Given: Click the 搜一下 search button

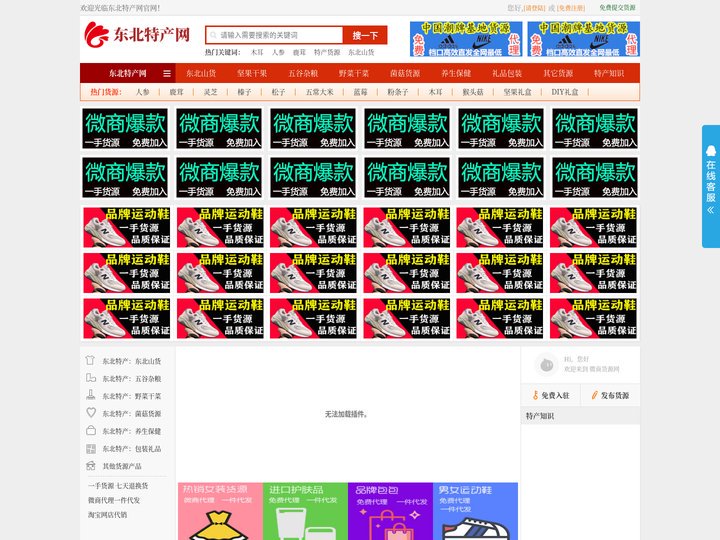Looking at the screenshot, I should coord(365,35).
